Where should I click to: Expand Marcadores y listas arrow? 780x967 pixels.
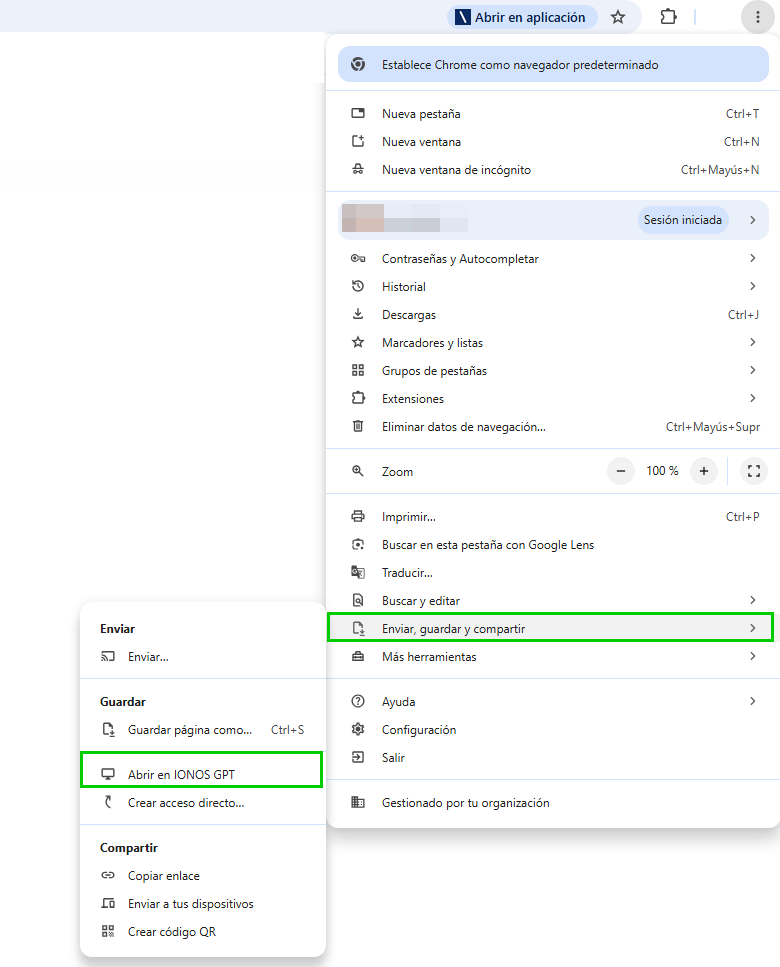pyautogui.click(x=753, y=342)
